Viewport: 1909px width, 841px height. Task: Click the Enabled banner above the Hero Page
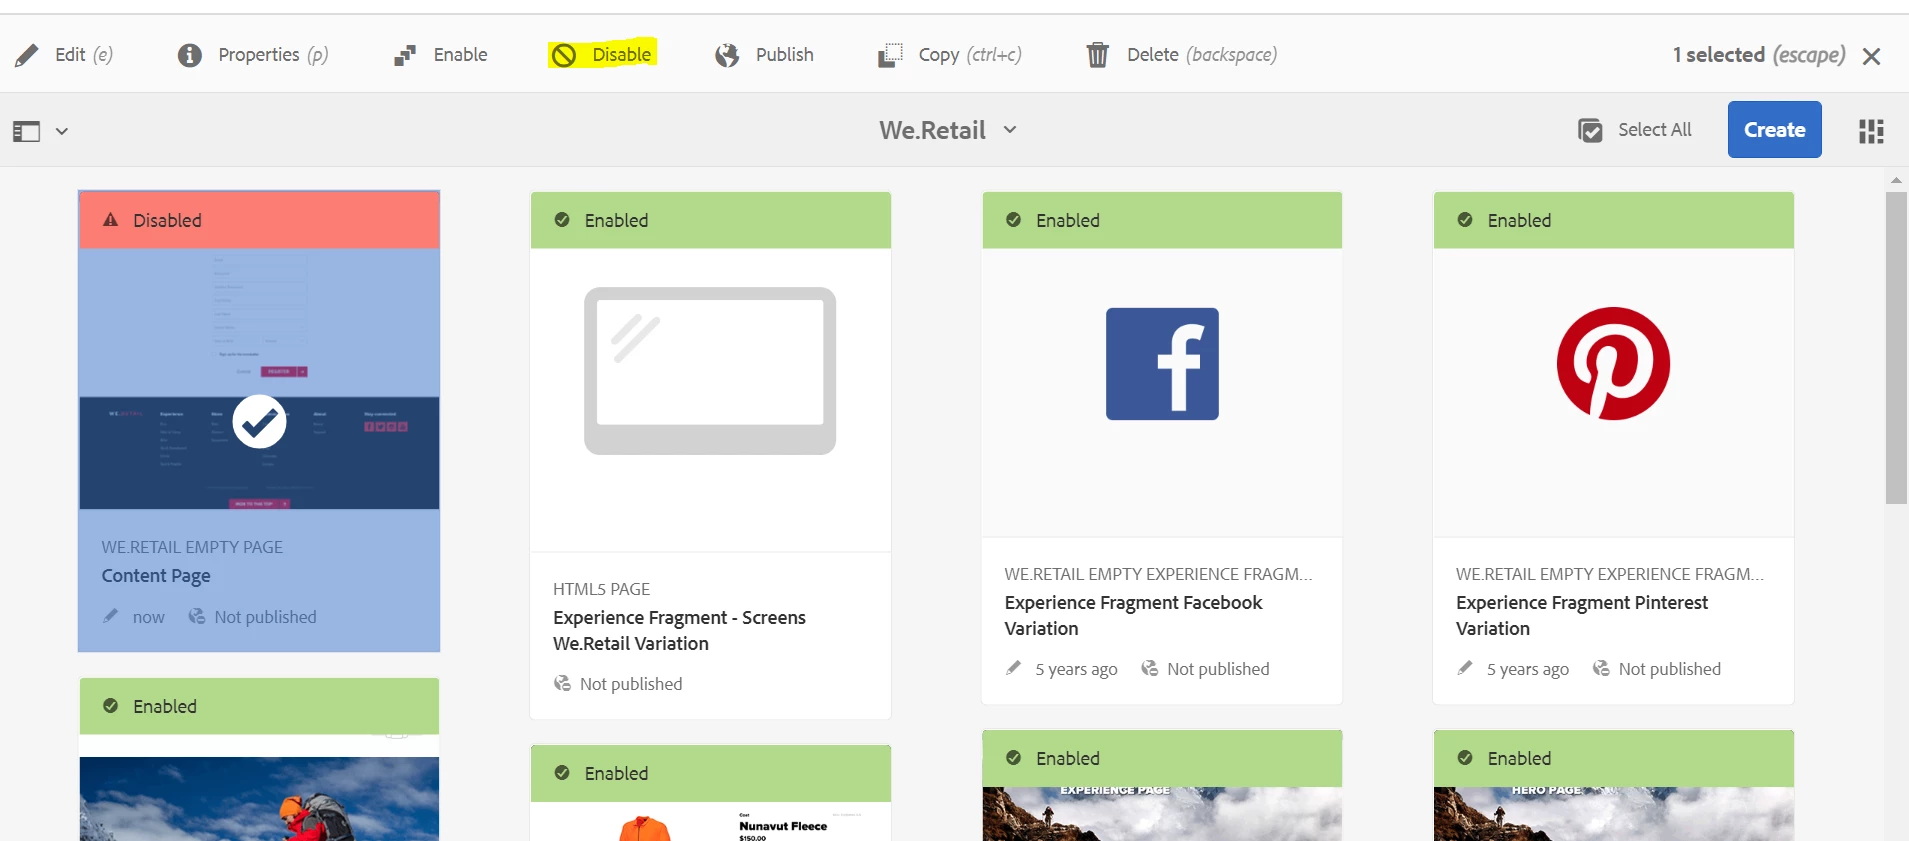click(x=1613, y=758)
